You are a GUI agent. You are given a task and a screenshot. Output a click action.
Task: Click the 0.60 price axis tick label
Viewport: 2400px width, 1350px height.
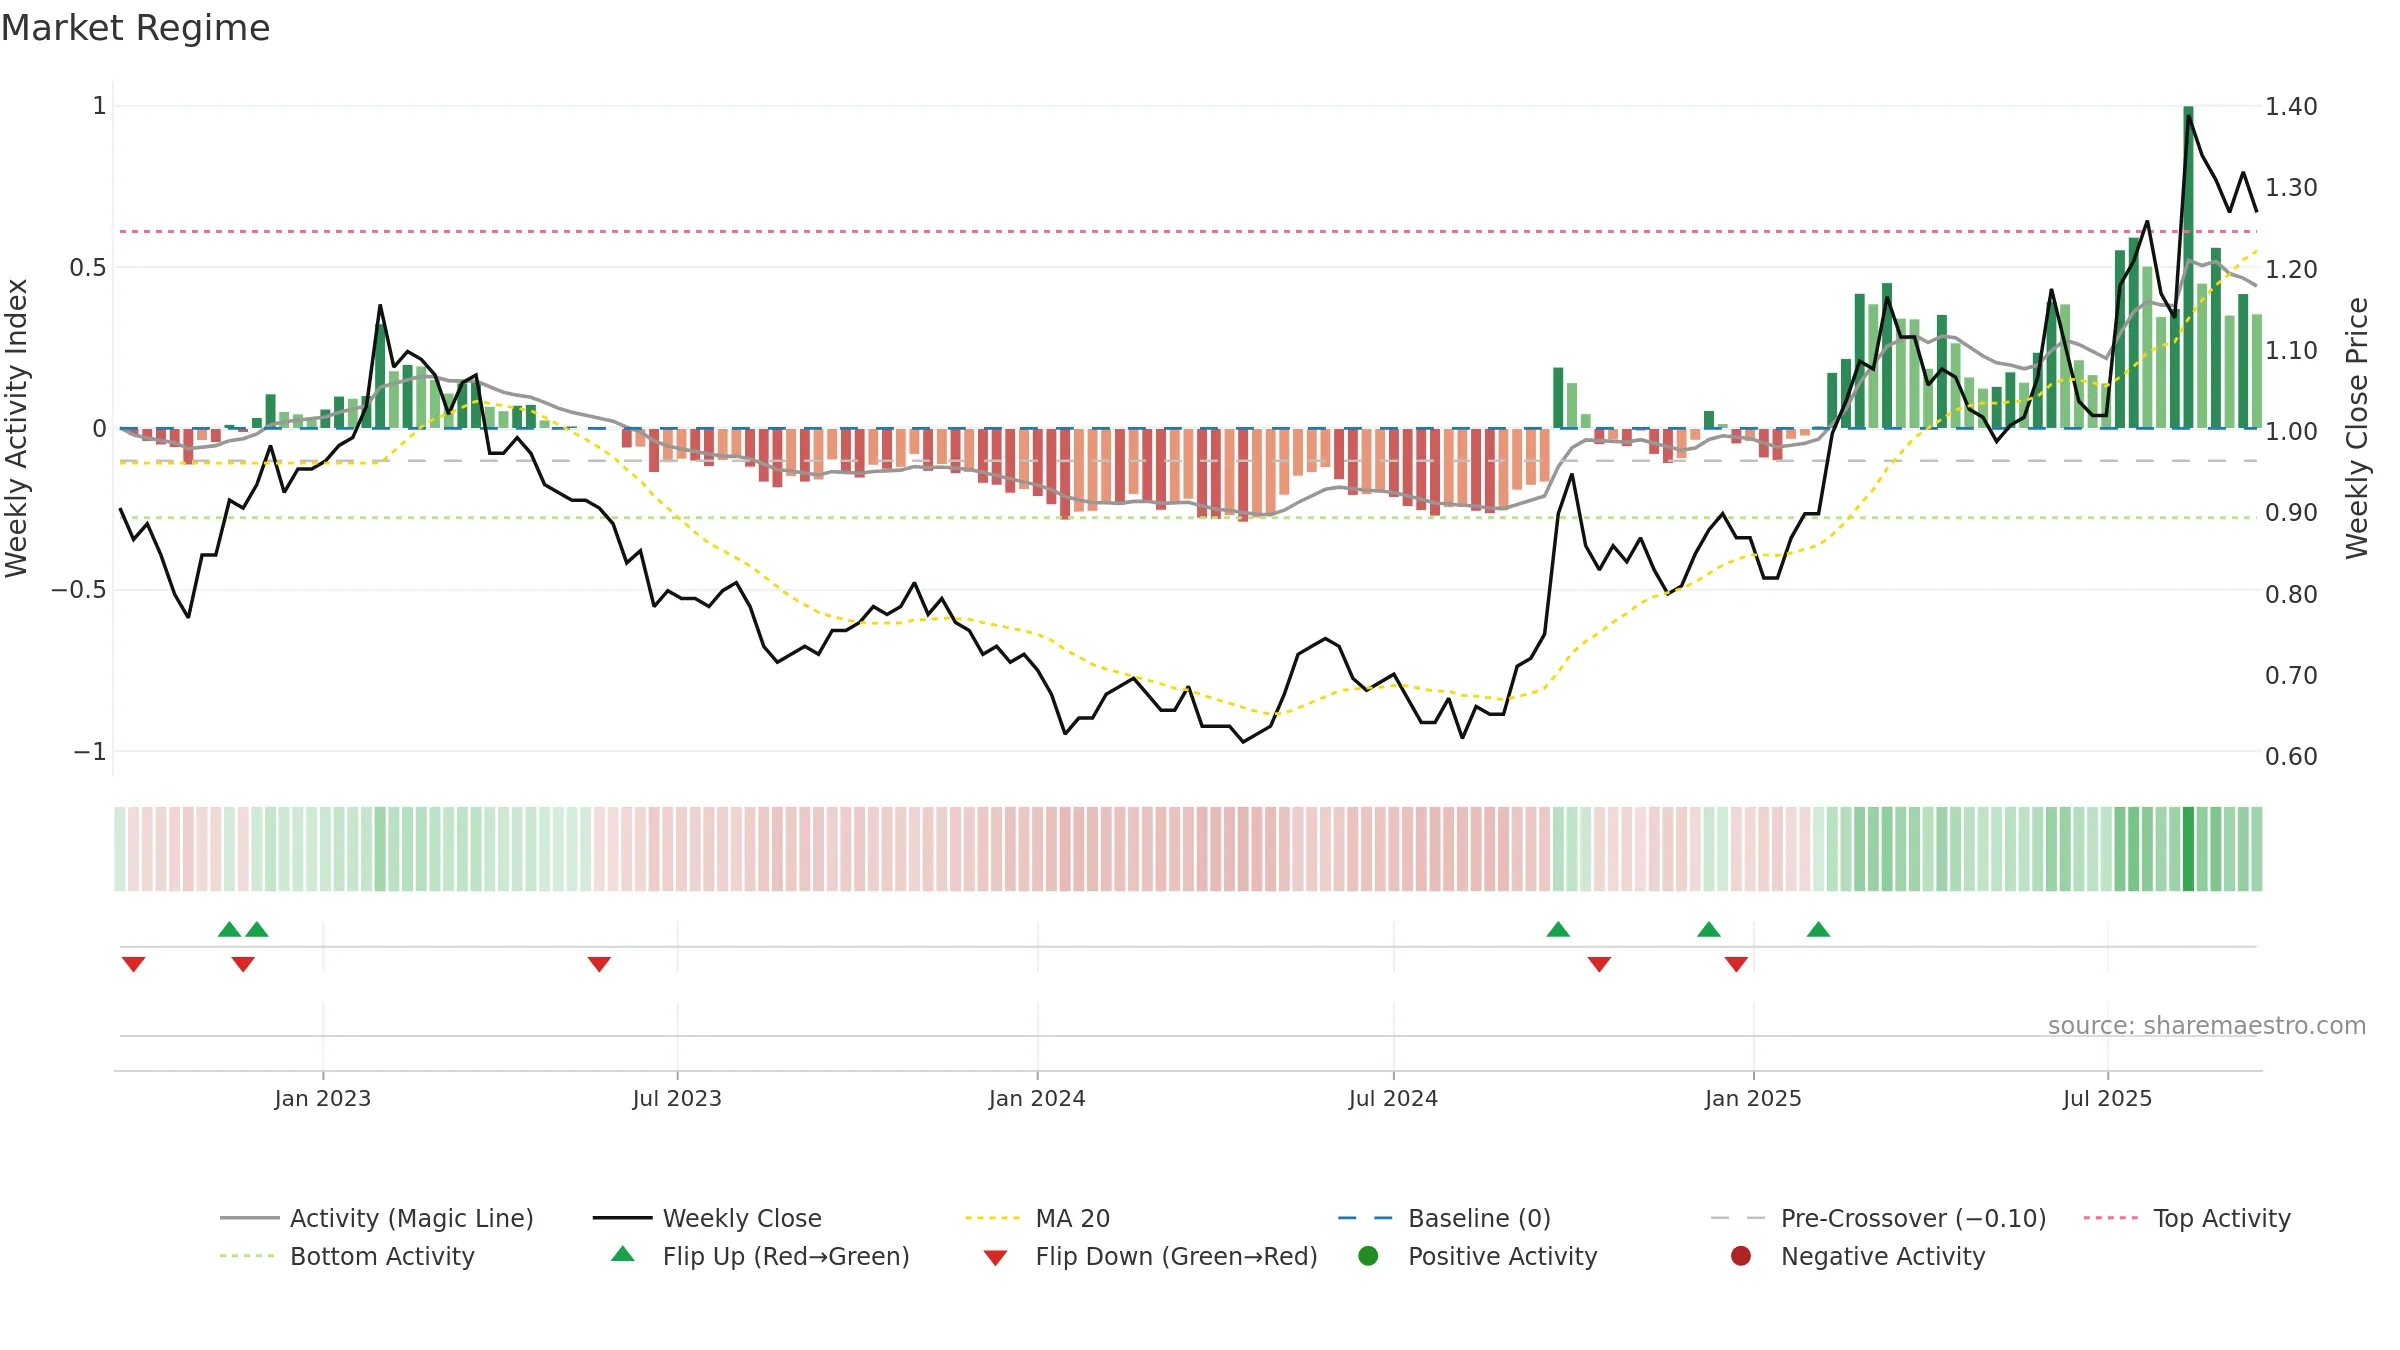pyautogui.click(x=2291, y=757)
